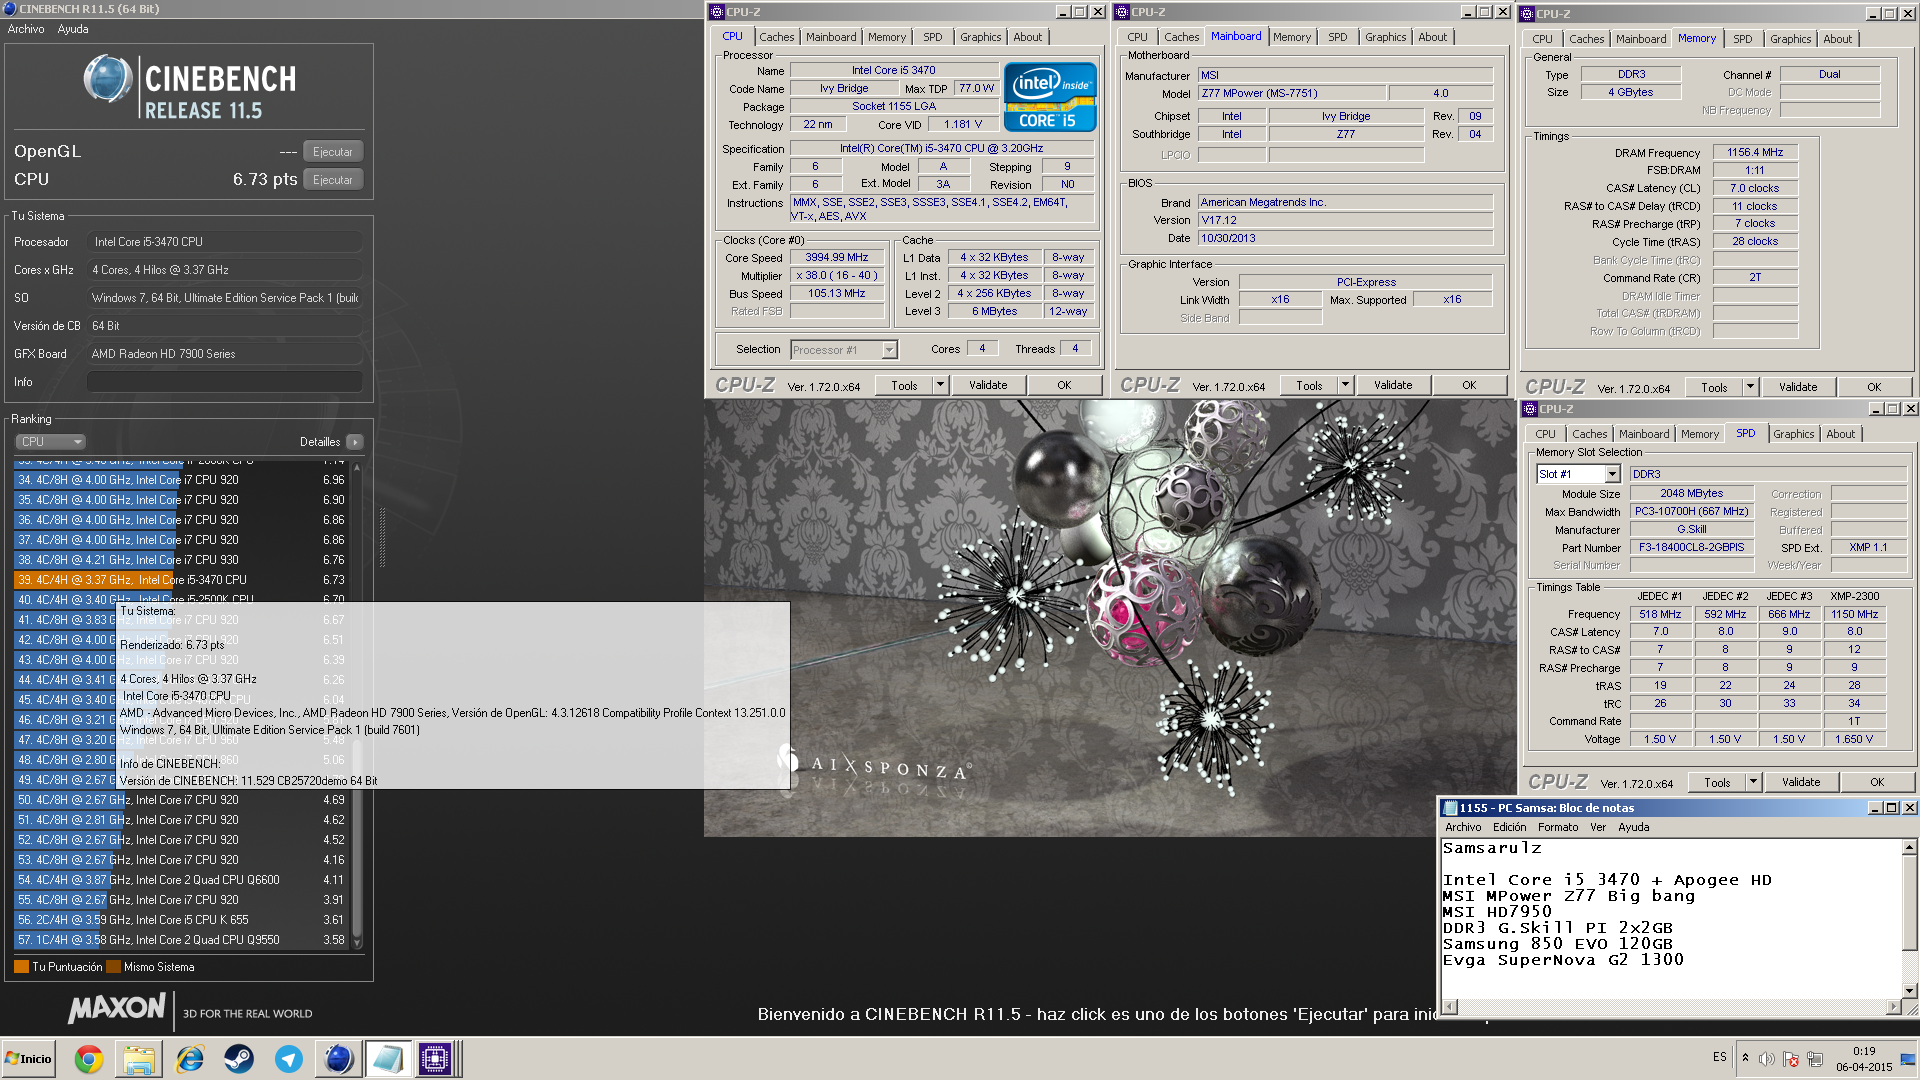
Task: Click the orange Tu Puntuación swatch
Action: click(21, 967)
